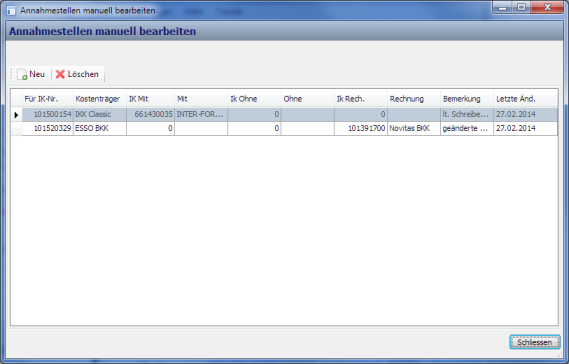Select cell lt. Schreibe...
The height and width of the screenshot is (364, 569).
[x=467, y=114]
